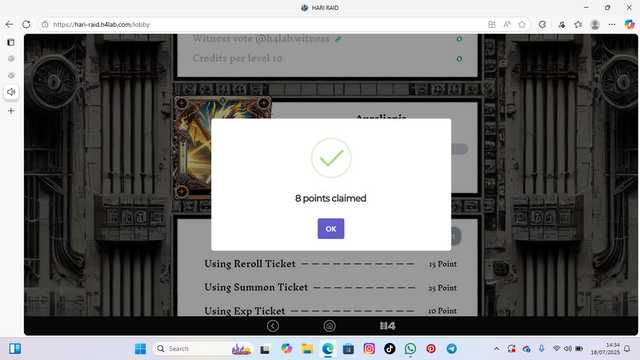Open the Widgets panel on taskbar
The height and width of the screenshot is (360, 640).
[15, 349]
